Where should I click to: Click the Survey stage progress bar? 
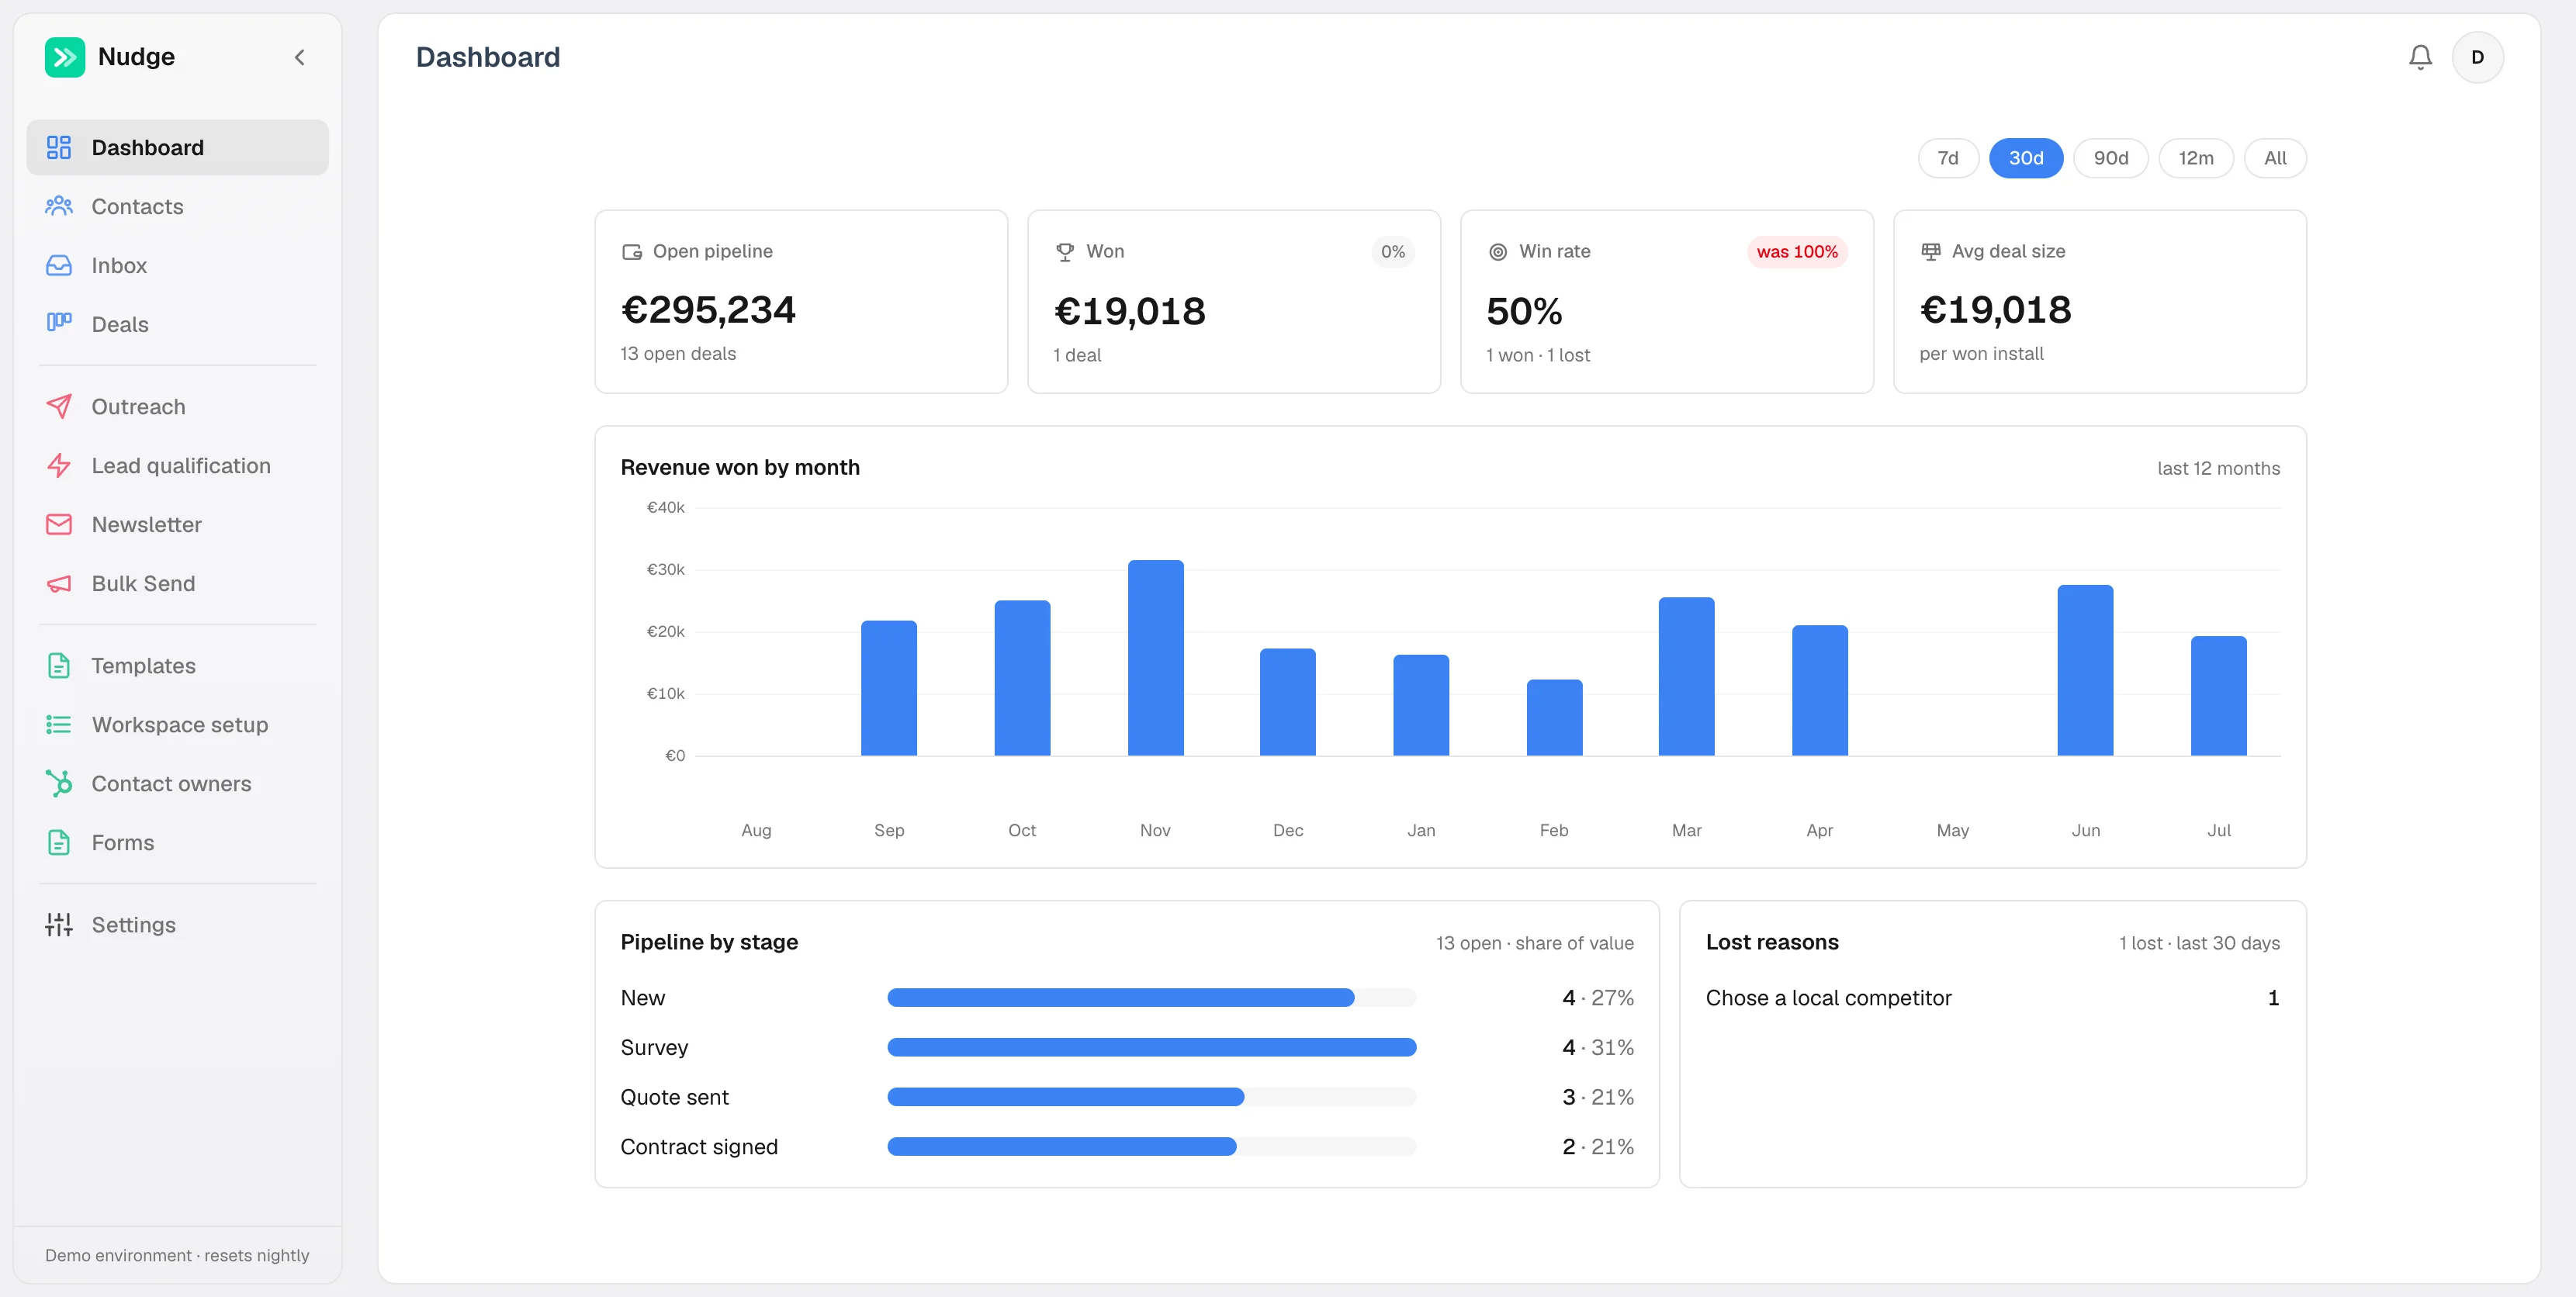pyautogui.click(x=1151, y=1047)
